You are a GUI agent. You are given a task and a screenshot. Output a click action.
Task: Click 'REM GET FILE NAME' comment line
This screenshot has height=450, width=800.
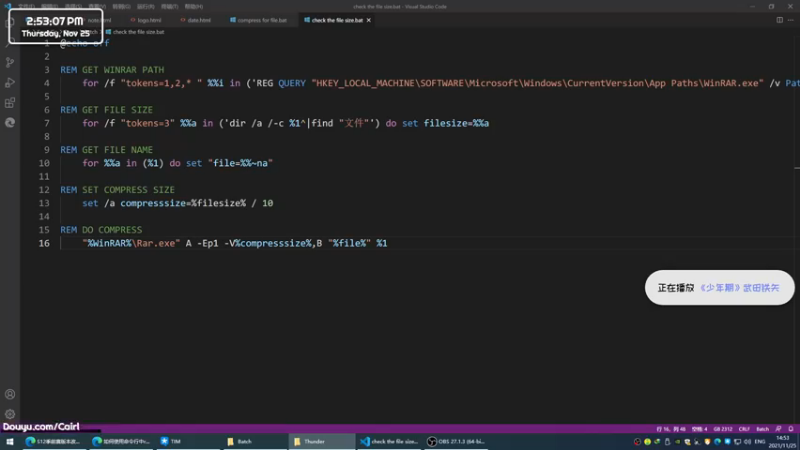click(107, 149)
